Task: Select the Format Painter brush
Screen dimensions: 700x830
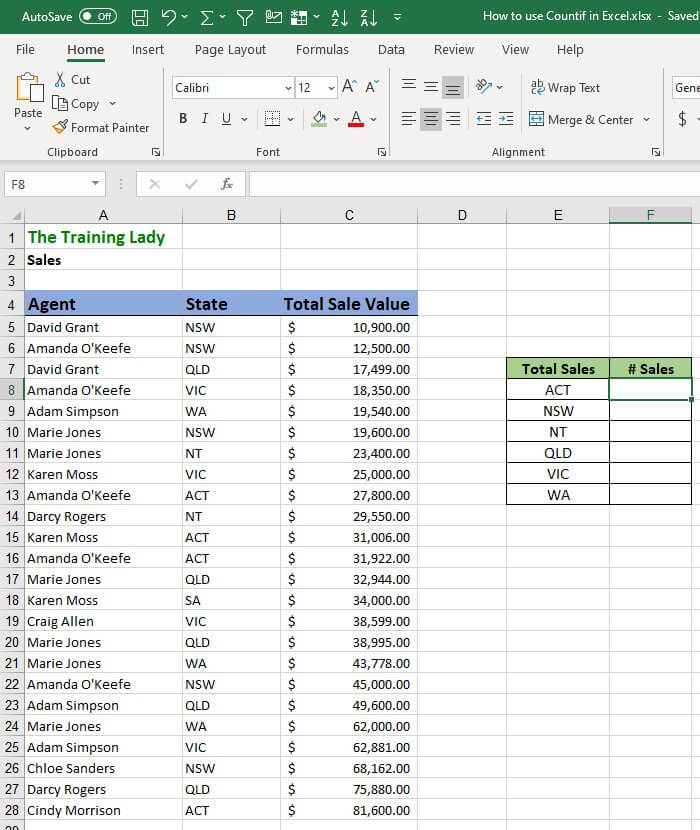Action: pos(60,127)
